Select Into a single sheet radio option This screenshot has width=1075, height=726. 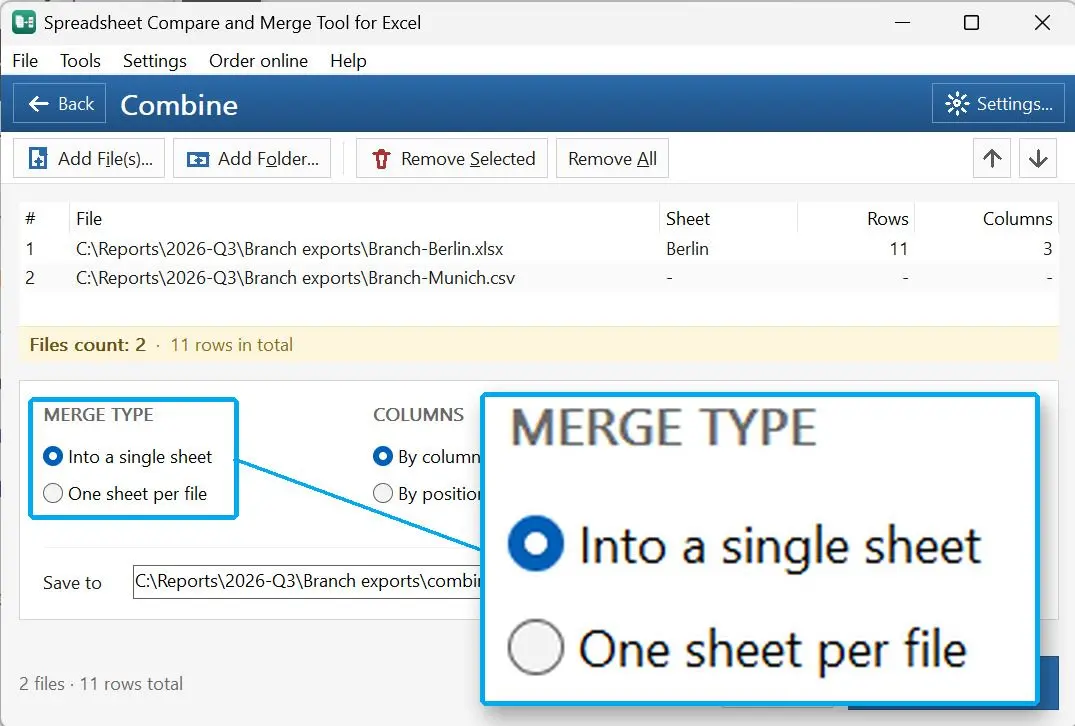(x=128, y=457)
